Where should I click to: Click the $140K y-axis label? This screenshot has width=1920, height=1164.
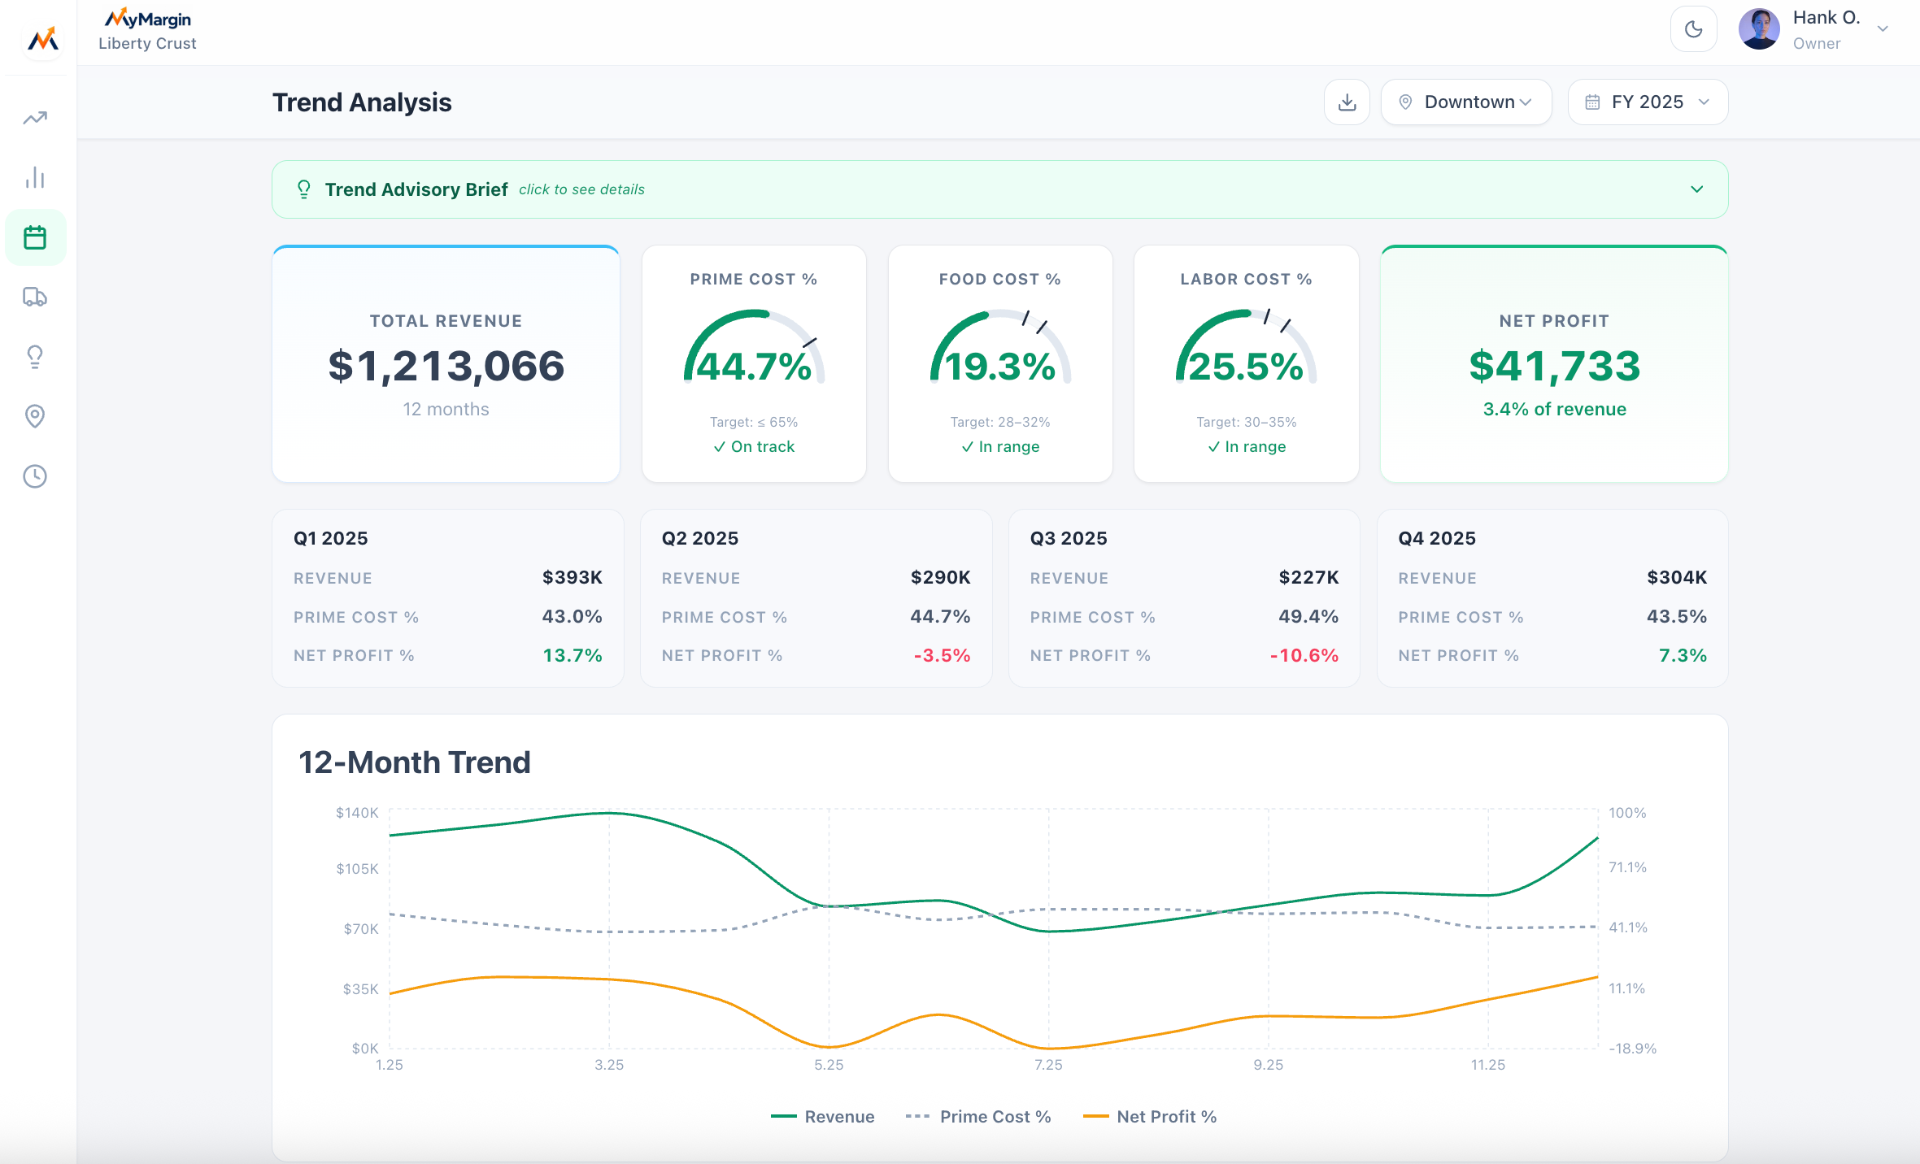[x=357, y=813]
